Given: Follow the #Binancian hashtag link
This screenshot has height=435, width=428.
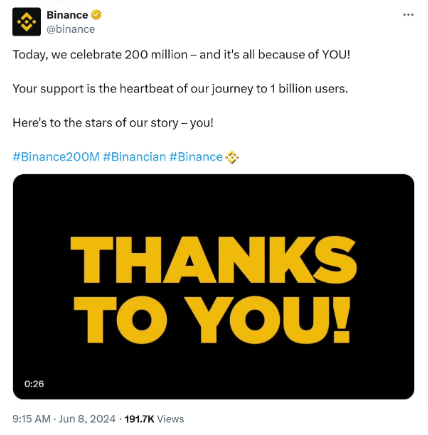Looking at the screenshot, I should click(x=134, y=157).
